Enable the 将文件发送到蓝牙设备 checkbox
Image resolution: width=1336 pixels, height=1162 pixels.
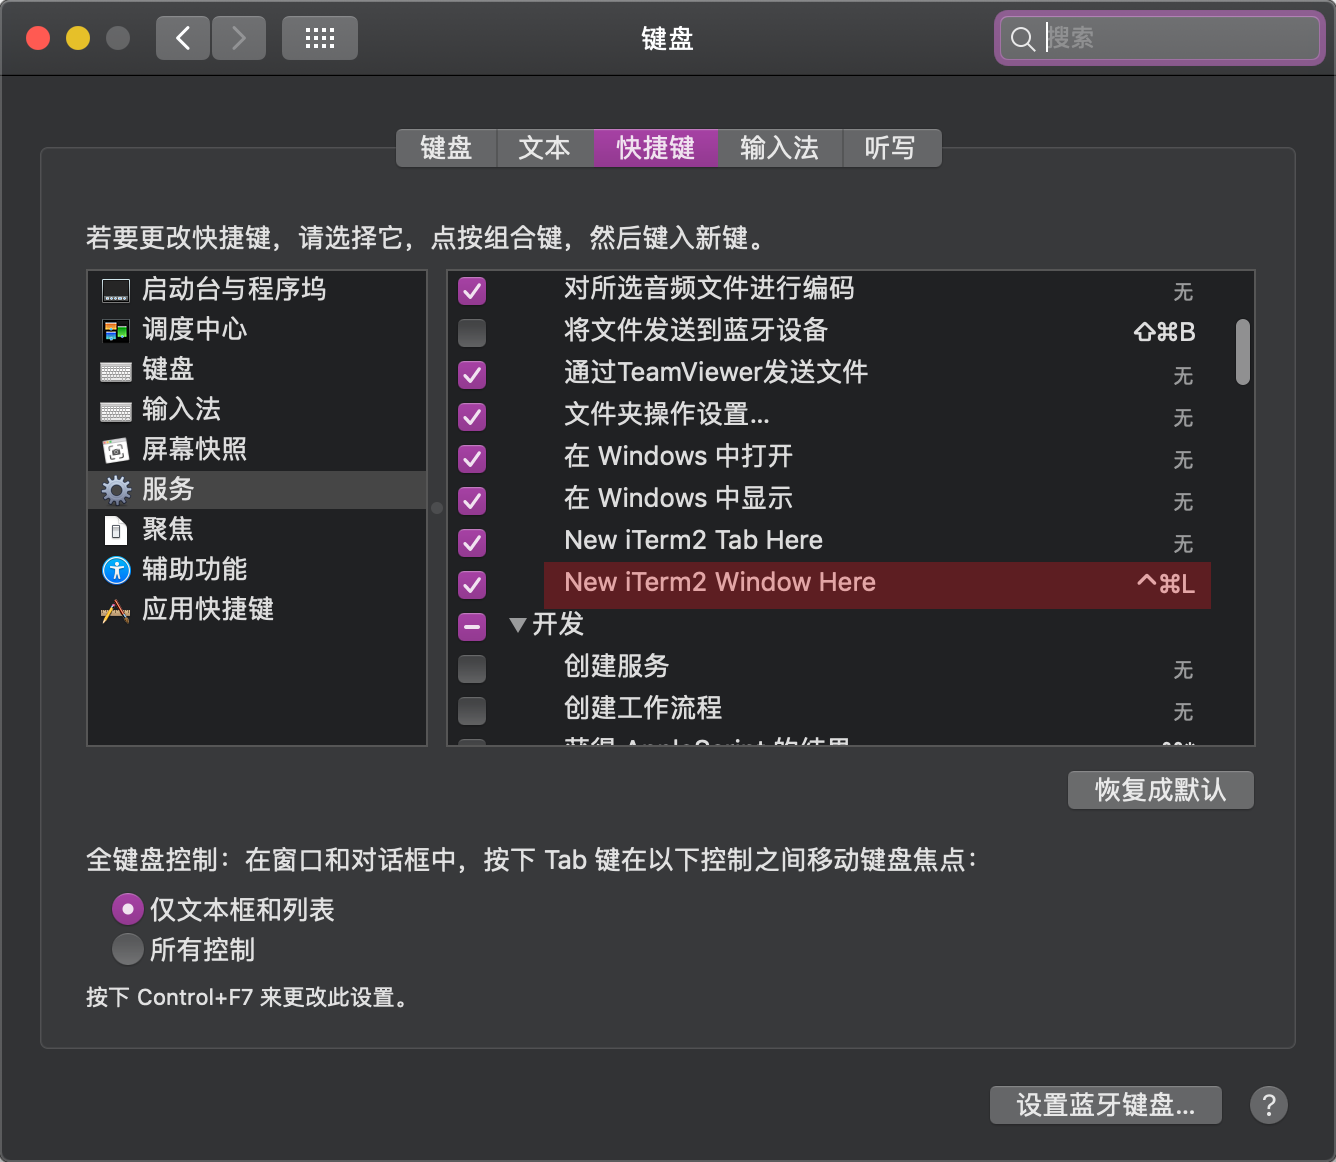click(472, 332)
